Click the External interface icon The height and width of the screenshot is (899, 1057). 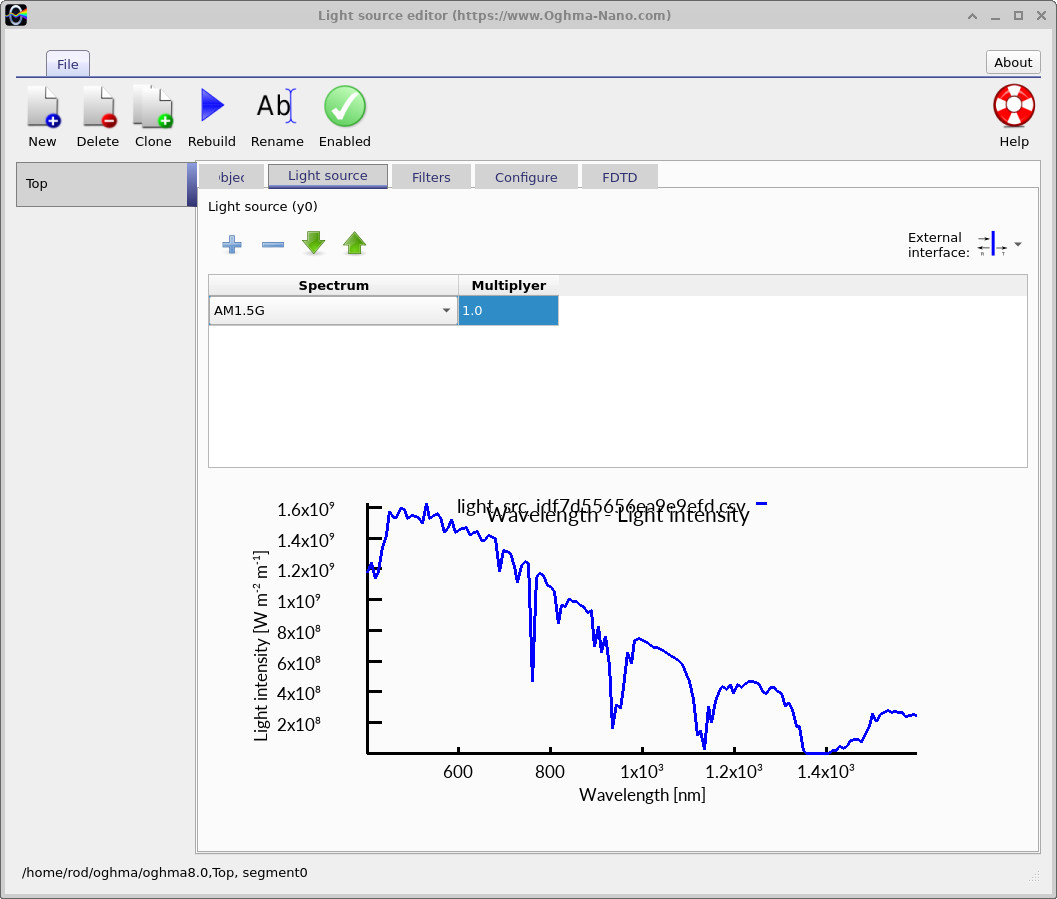pyautogui.click(x=992, y=244)
